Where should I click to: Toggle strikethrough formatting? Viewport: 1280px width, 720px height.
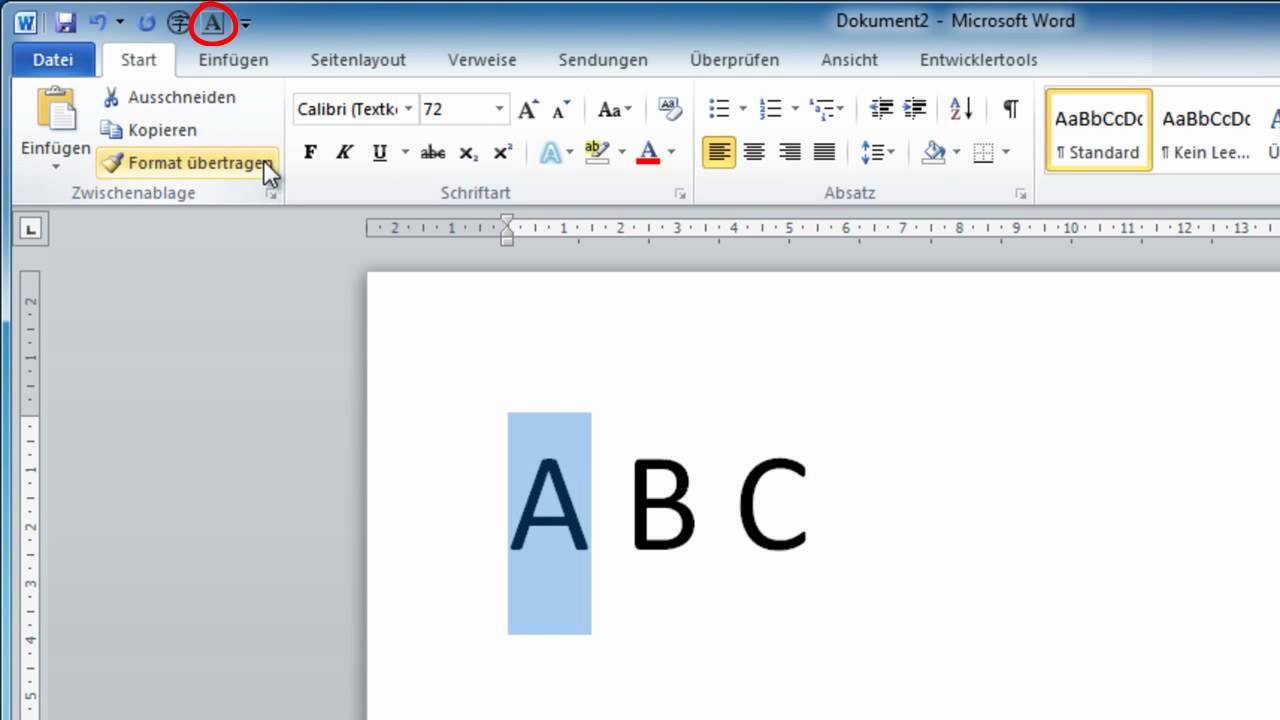[x=433, y=152]
